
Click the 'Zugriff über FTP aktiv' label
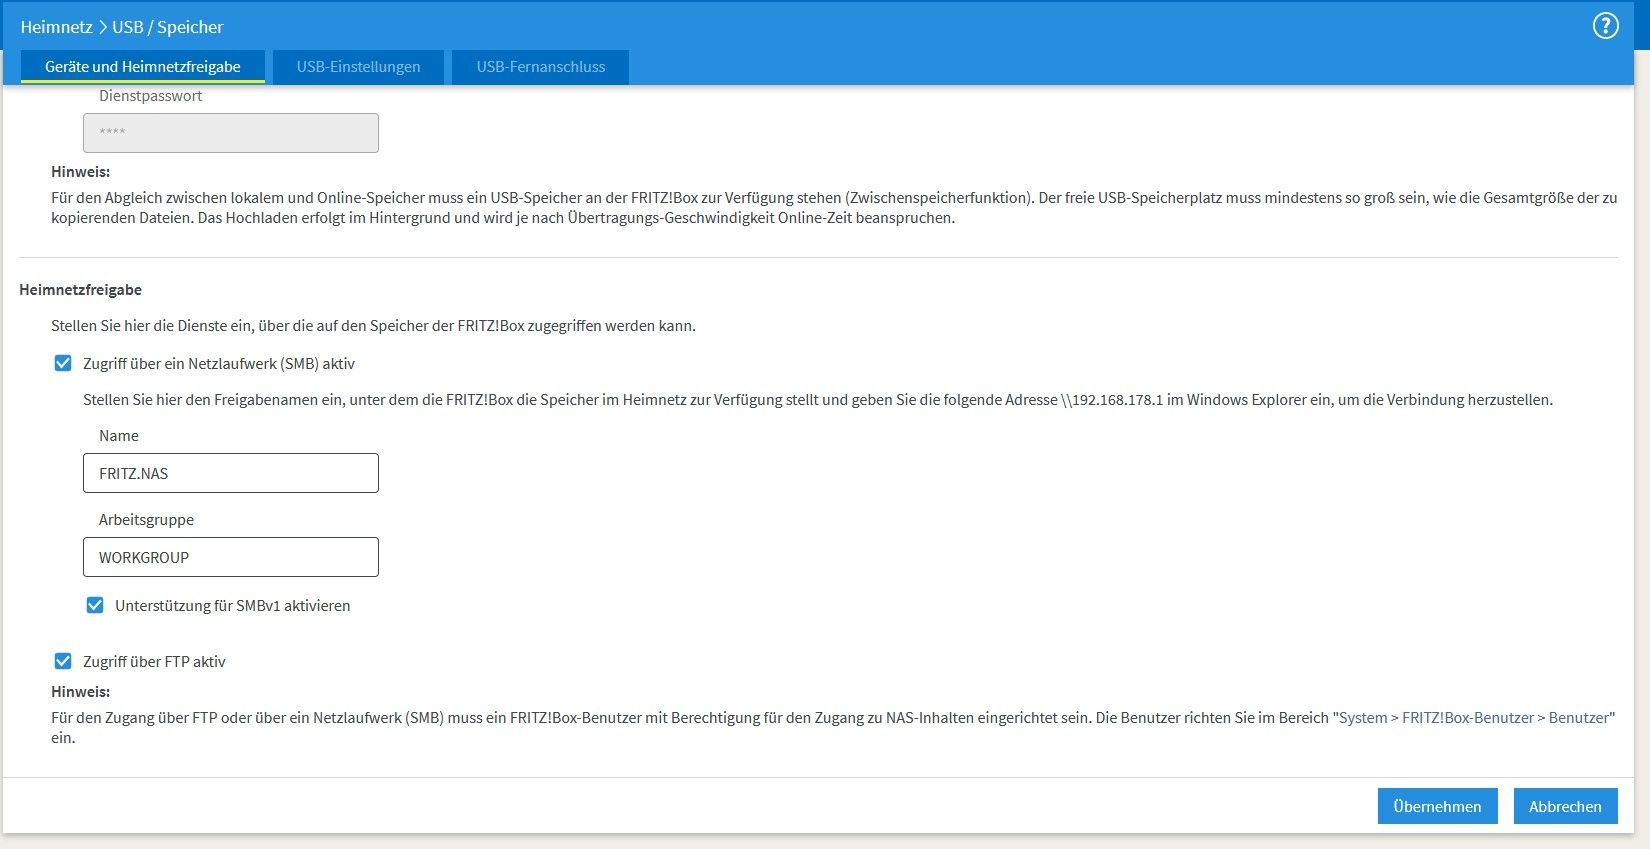click(x=154, y=661)
